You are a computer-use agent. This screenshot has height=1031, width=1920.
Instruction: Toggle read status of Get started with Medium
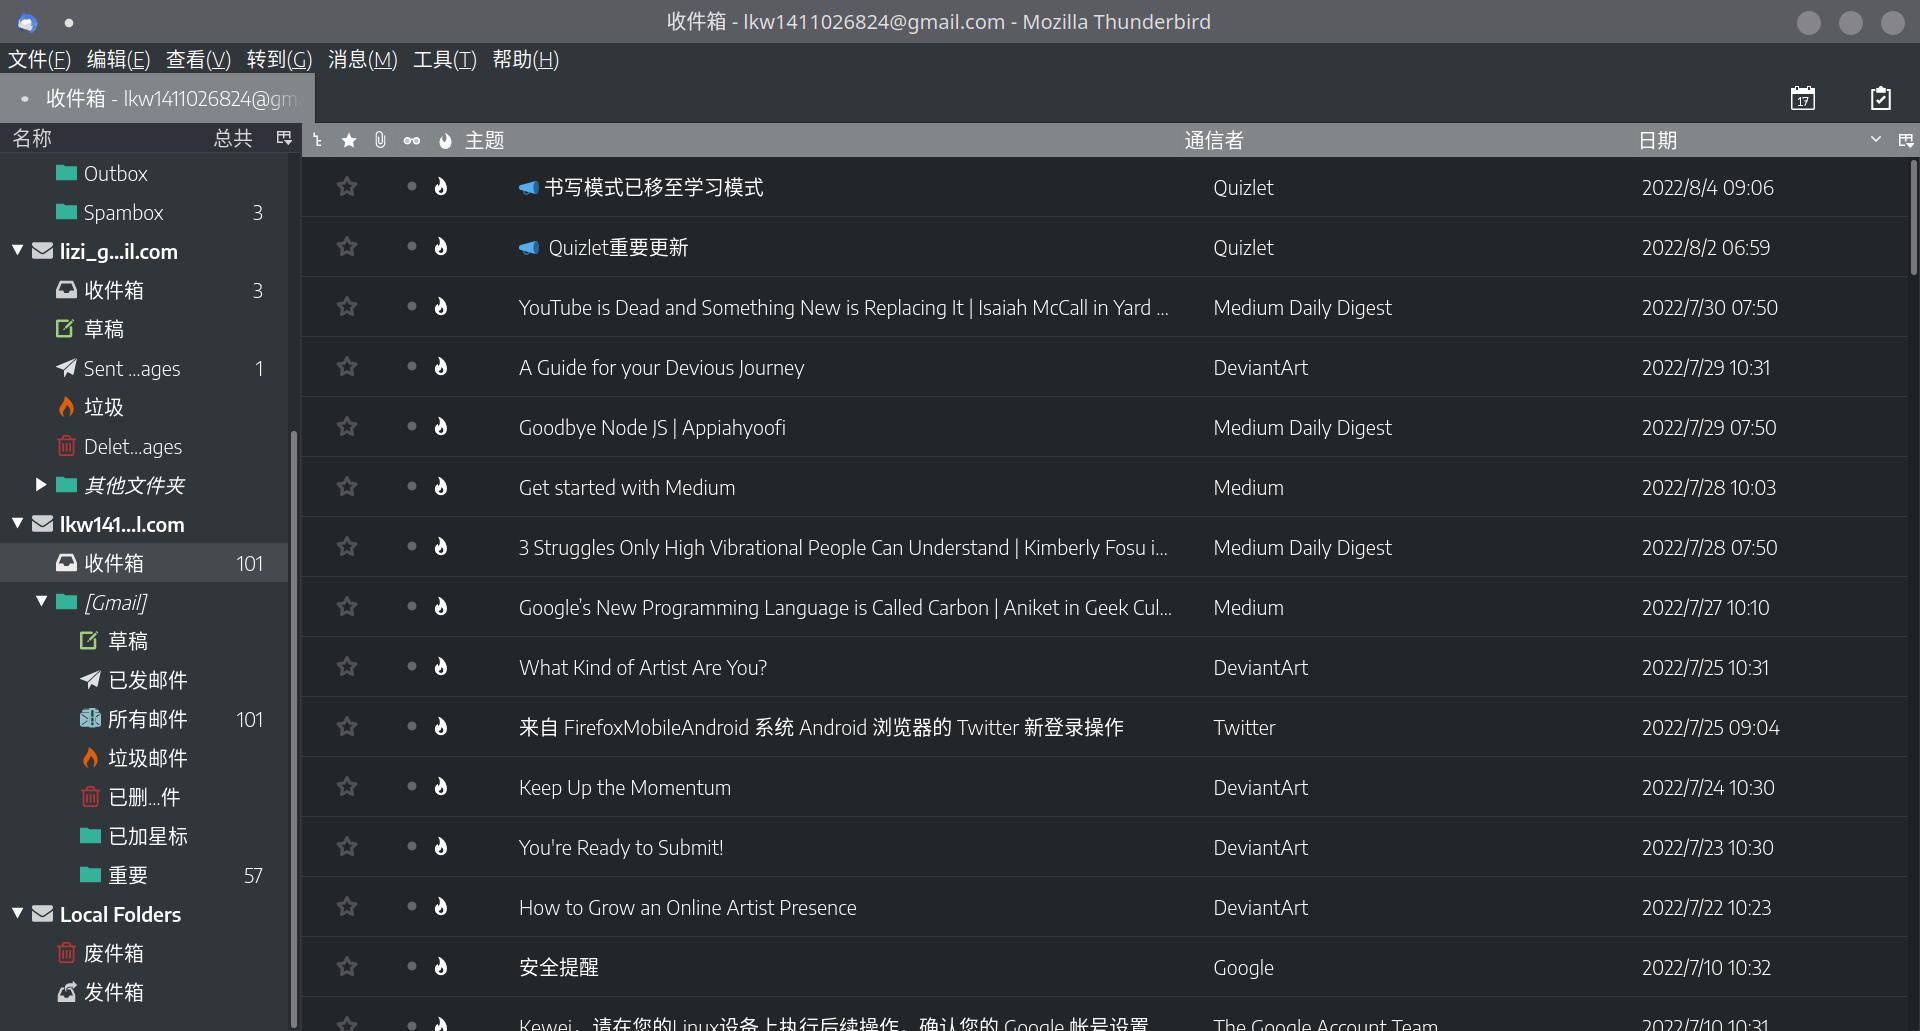click(411, 486)
